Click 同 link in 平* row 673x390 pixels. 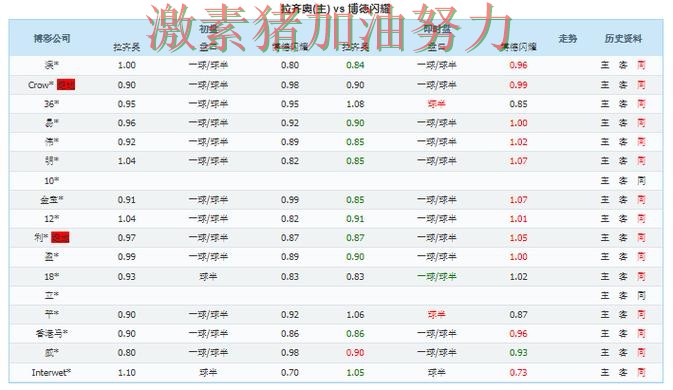point(641,314)
